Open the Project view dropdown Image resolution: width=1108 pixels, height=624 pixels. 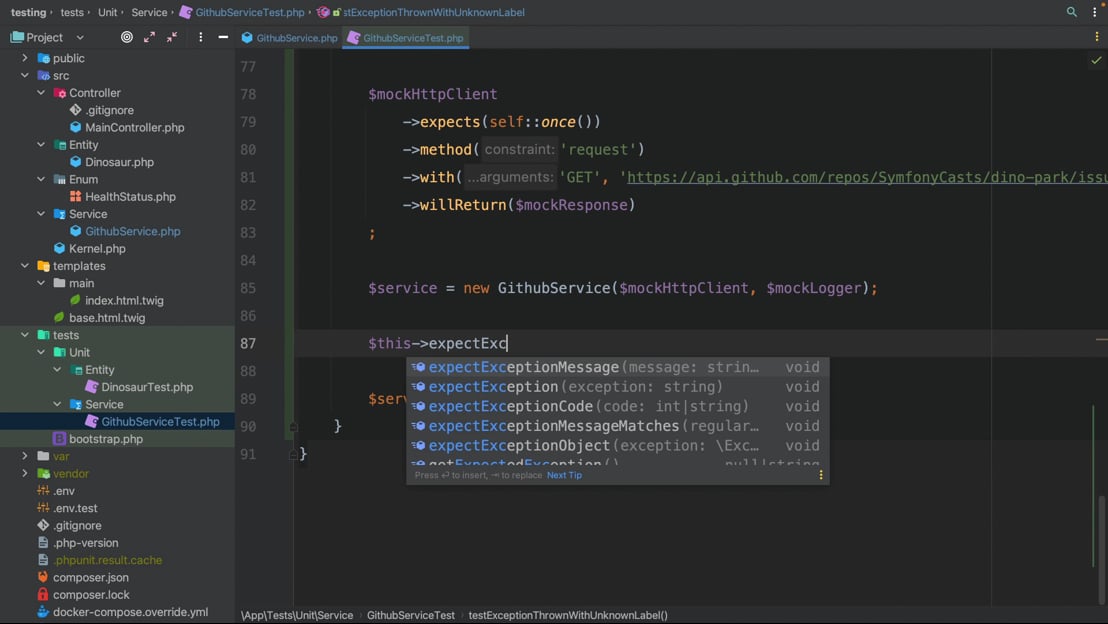tap(80, 37)
